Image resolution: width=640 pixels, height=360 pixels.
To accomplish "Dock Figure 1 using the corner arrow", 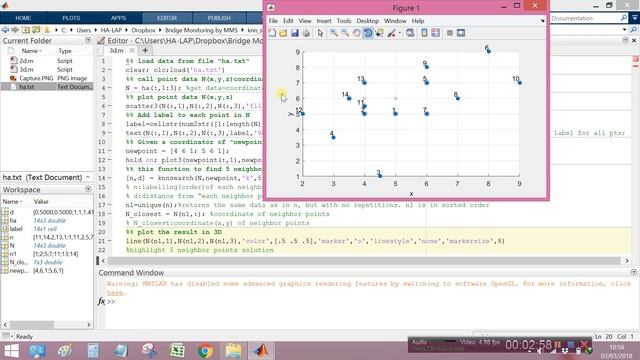I will pyautogui.click(x=542, y=21).
